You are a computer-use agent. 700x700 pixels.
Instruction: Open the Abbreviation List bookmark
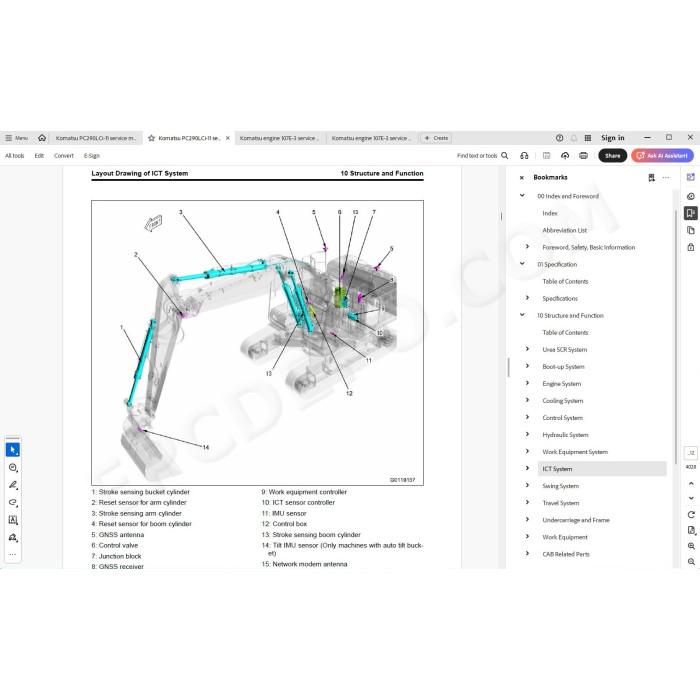564,230
